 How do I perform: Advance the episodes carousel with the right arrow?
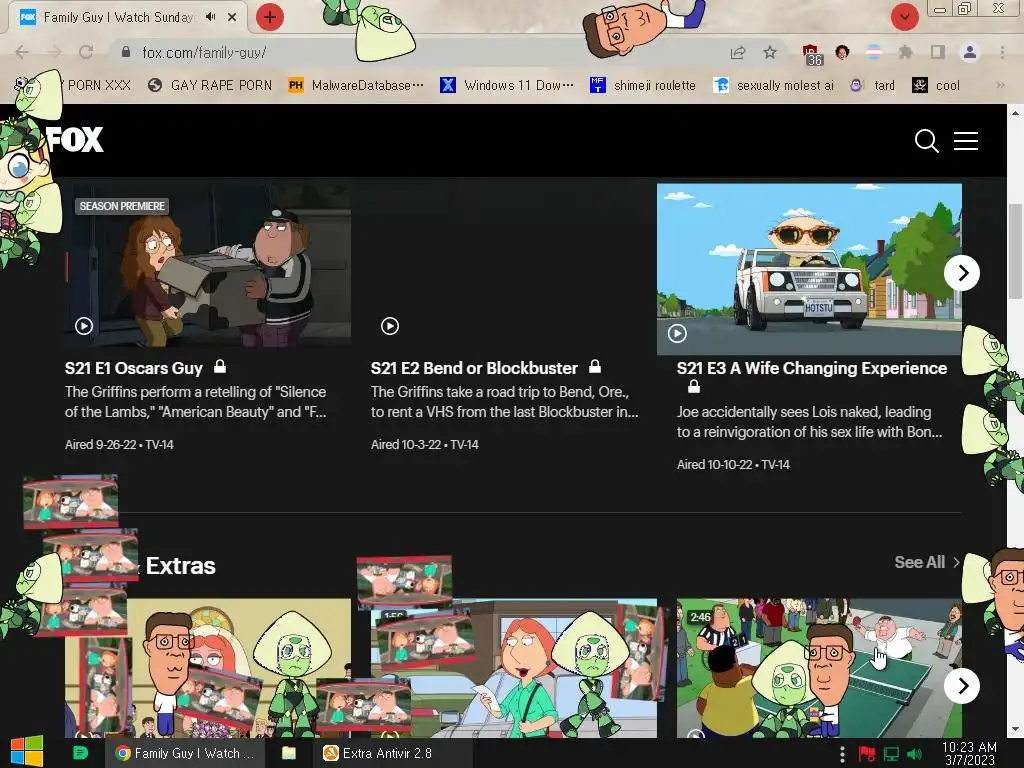[962, 272]
